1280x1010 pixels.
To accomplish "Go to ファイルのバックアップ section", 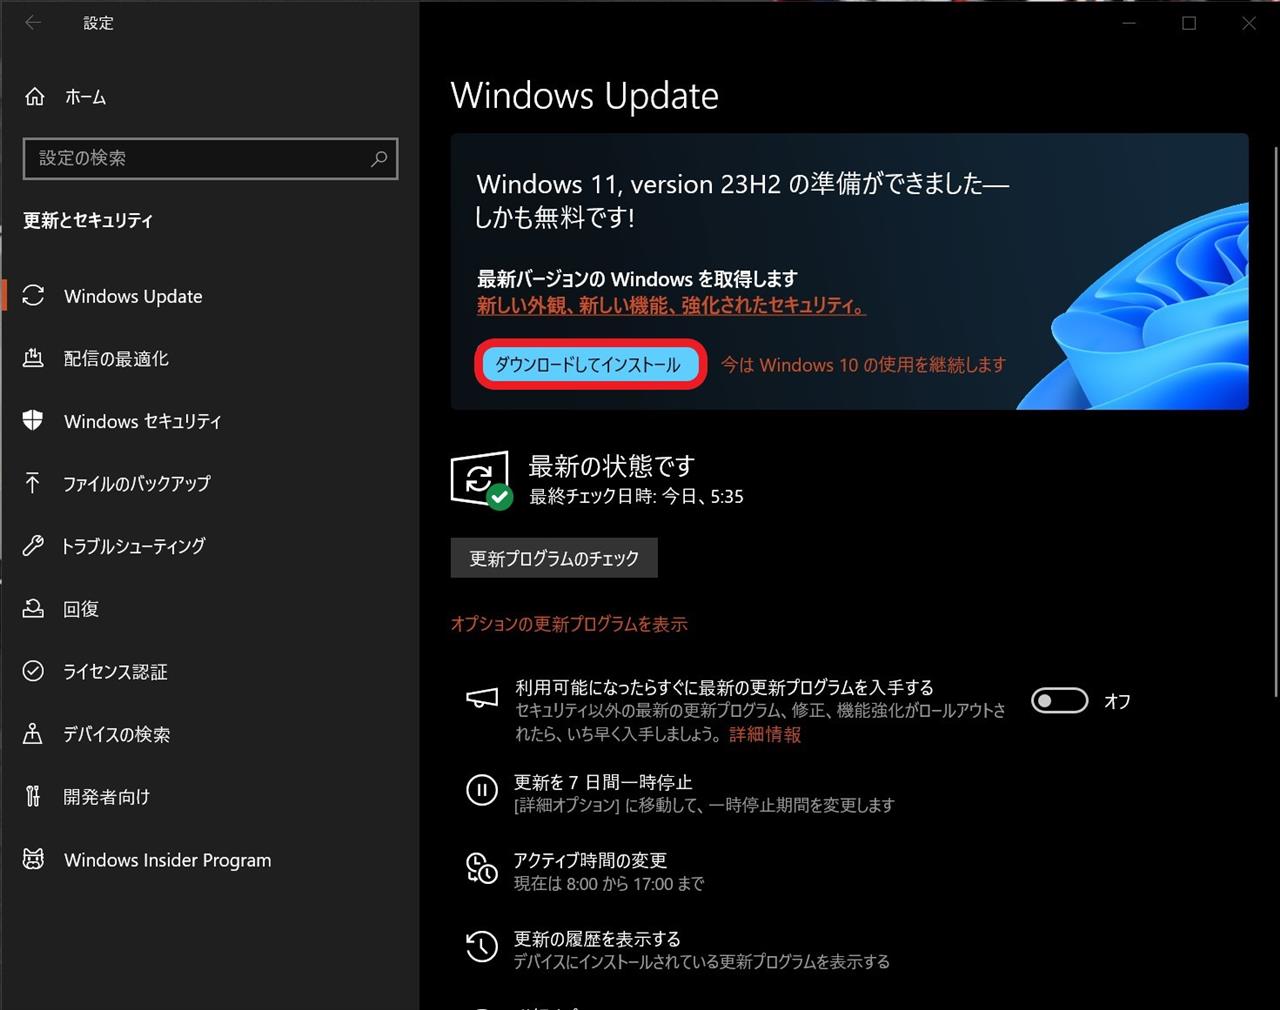I will click(x=137, y=483).
